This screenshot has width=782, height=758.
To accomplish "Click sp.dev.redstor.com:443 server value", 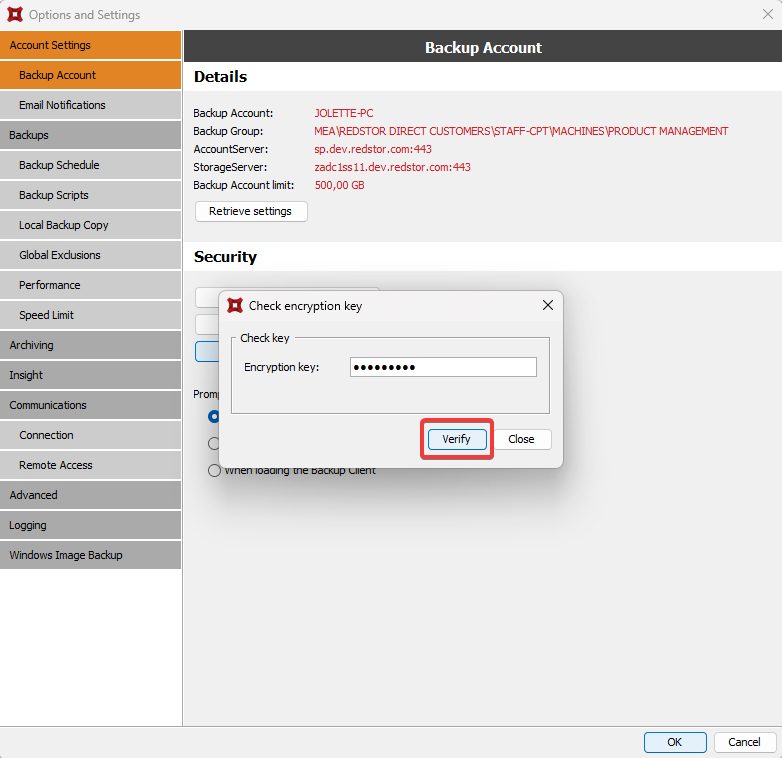I will [x=373, y=149].
